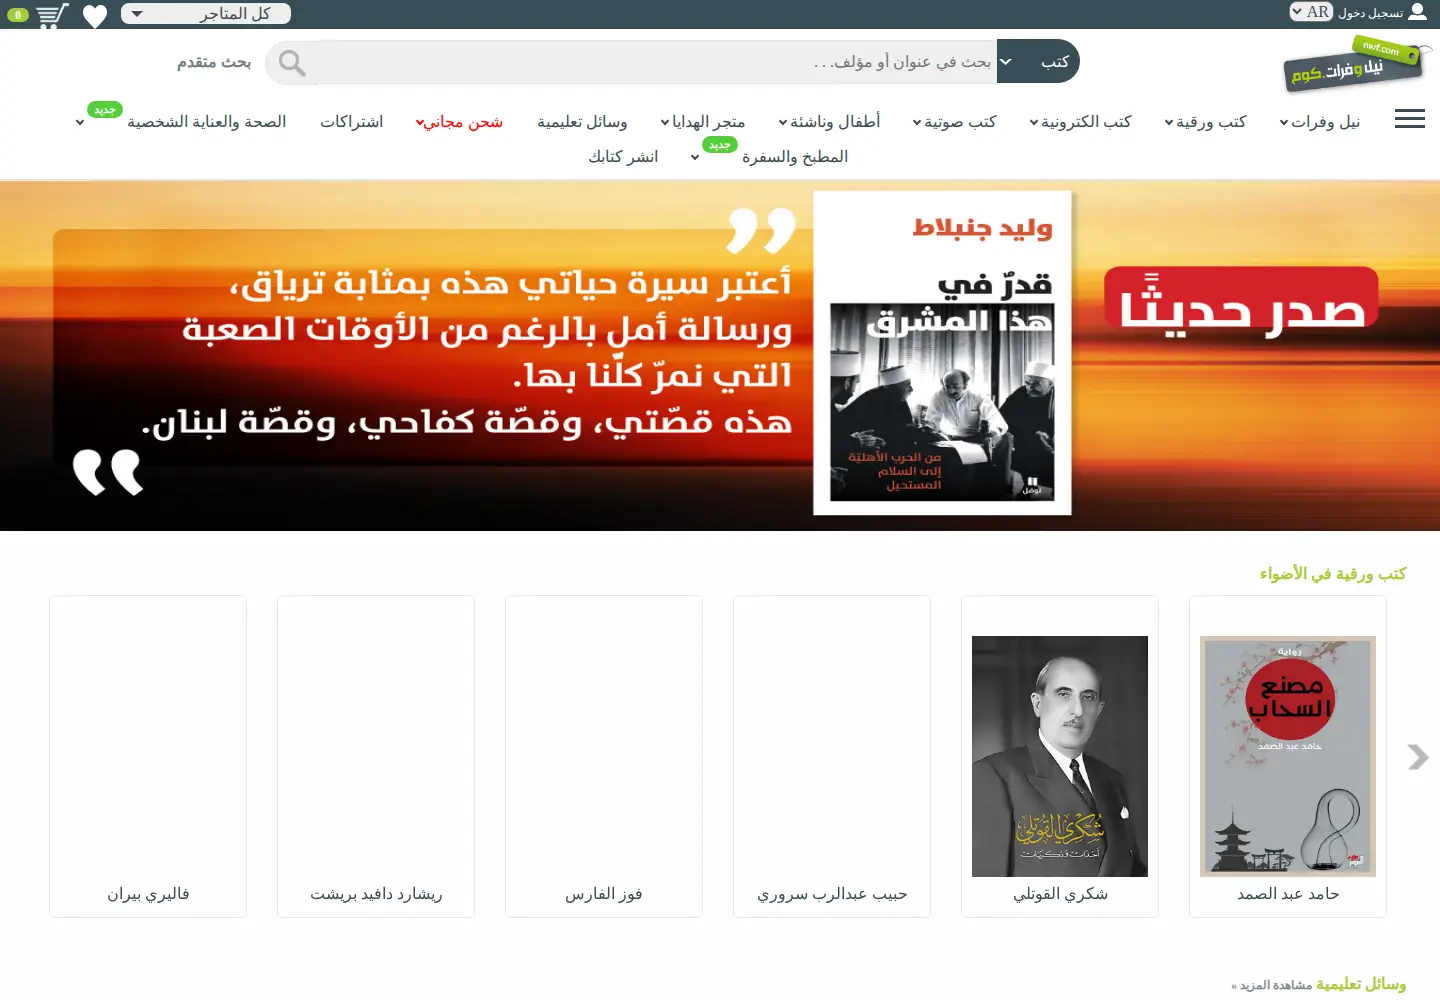1440x1000 pixels.
Task: Click the cart item count badge
Action: pos(18,15)
